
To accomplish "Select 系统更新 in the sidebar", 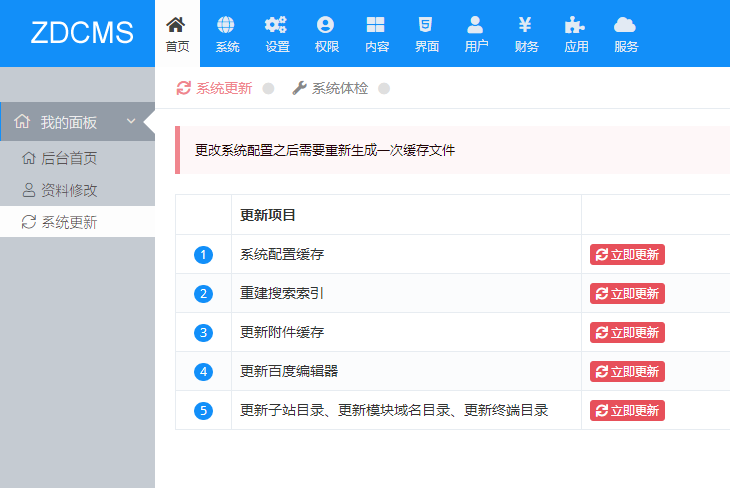I will tap(68, 222).
